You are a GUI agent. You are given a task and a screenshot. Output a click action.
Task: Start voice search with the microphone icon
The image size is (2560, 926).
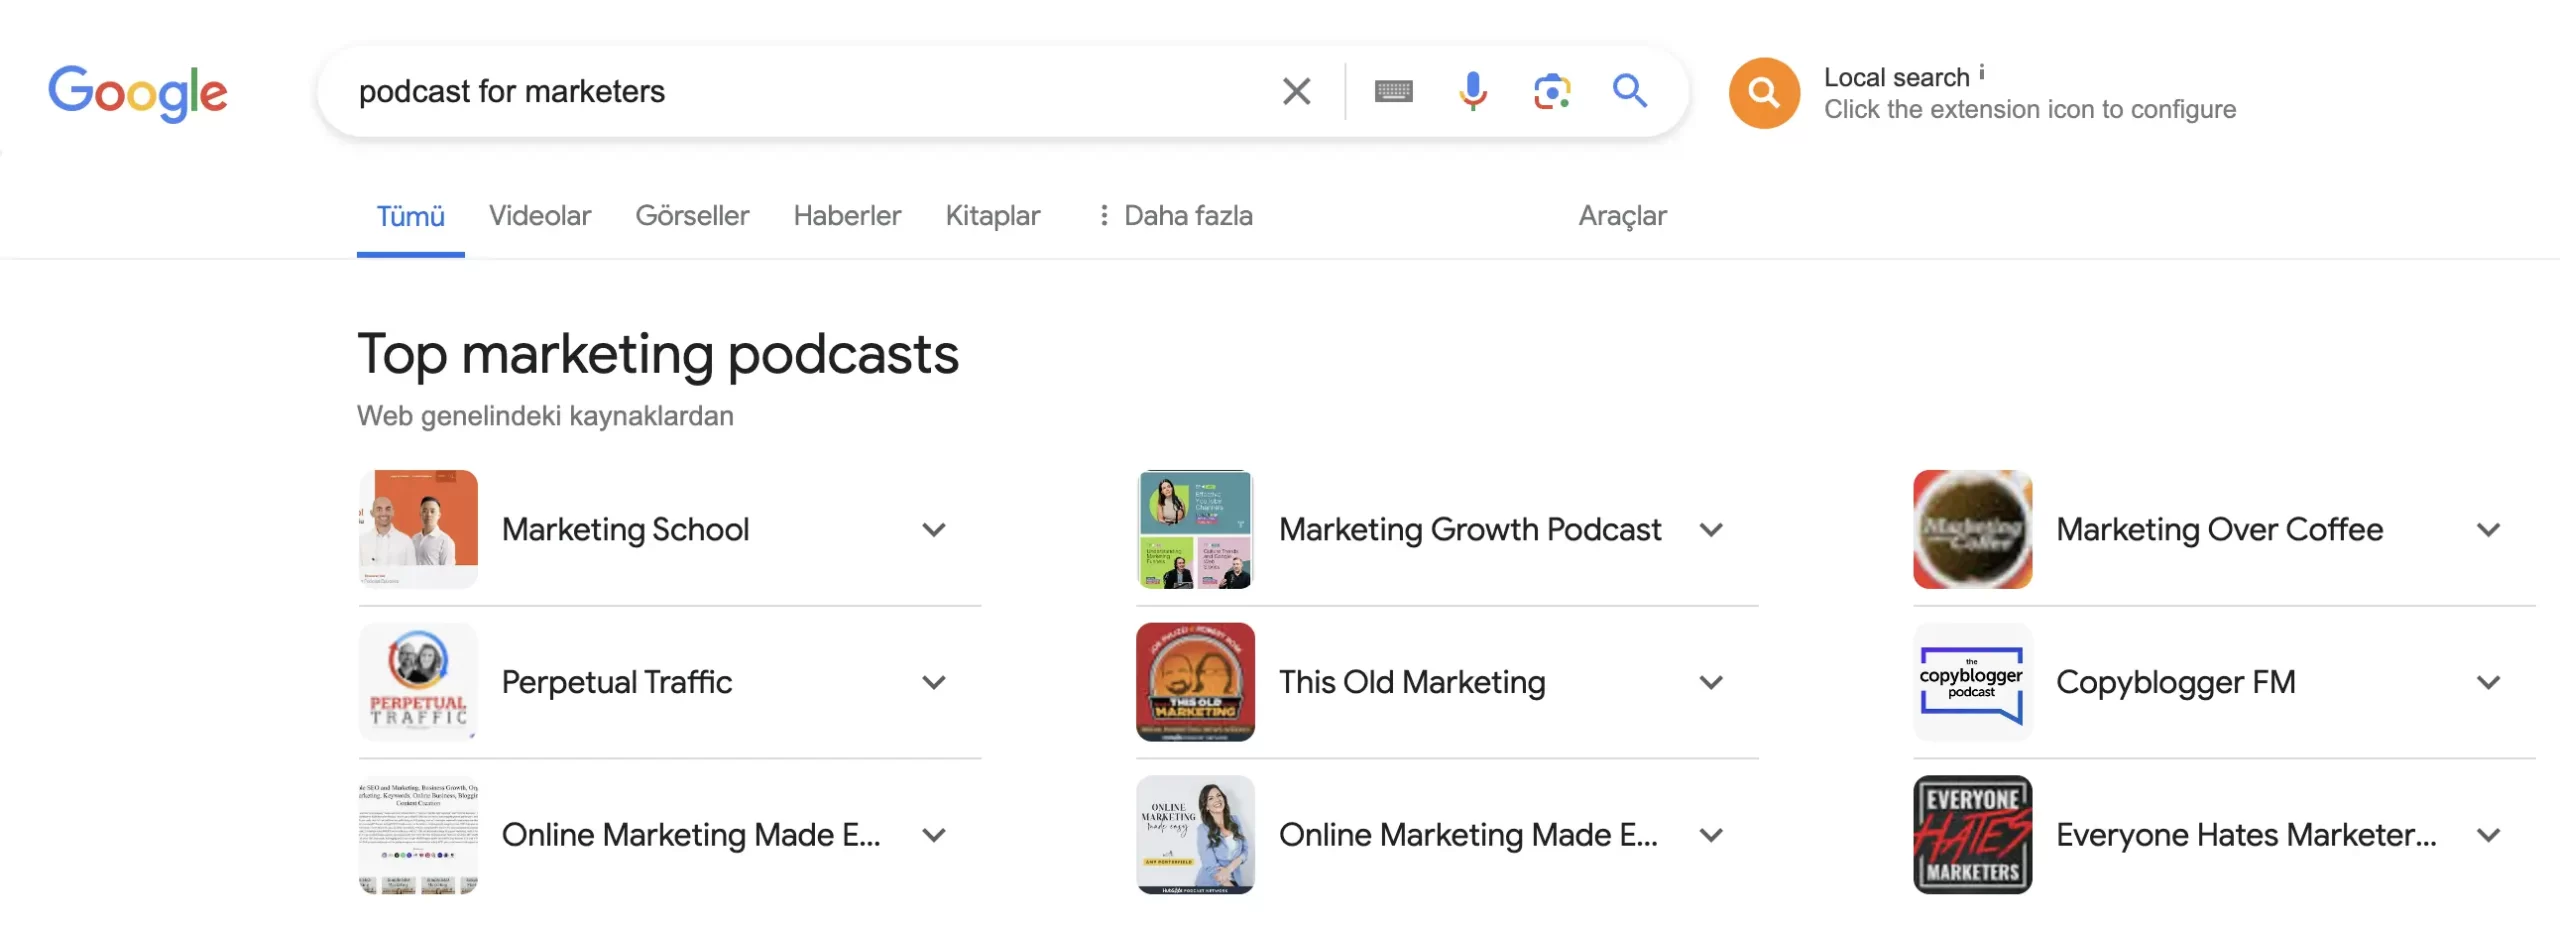[x=1472, y=91]
